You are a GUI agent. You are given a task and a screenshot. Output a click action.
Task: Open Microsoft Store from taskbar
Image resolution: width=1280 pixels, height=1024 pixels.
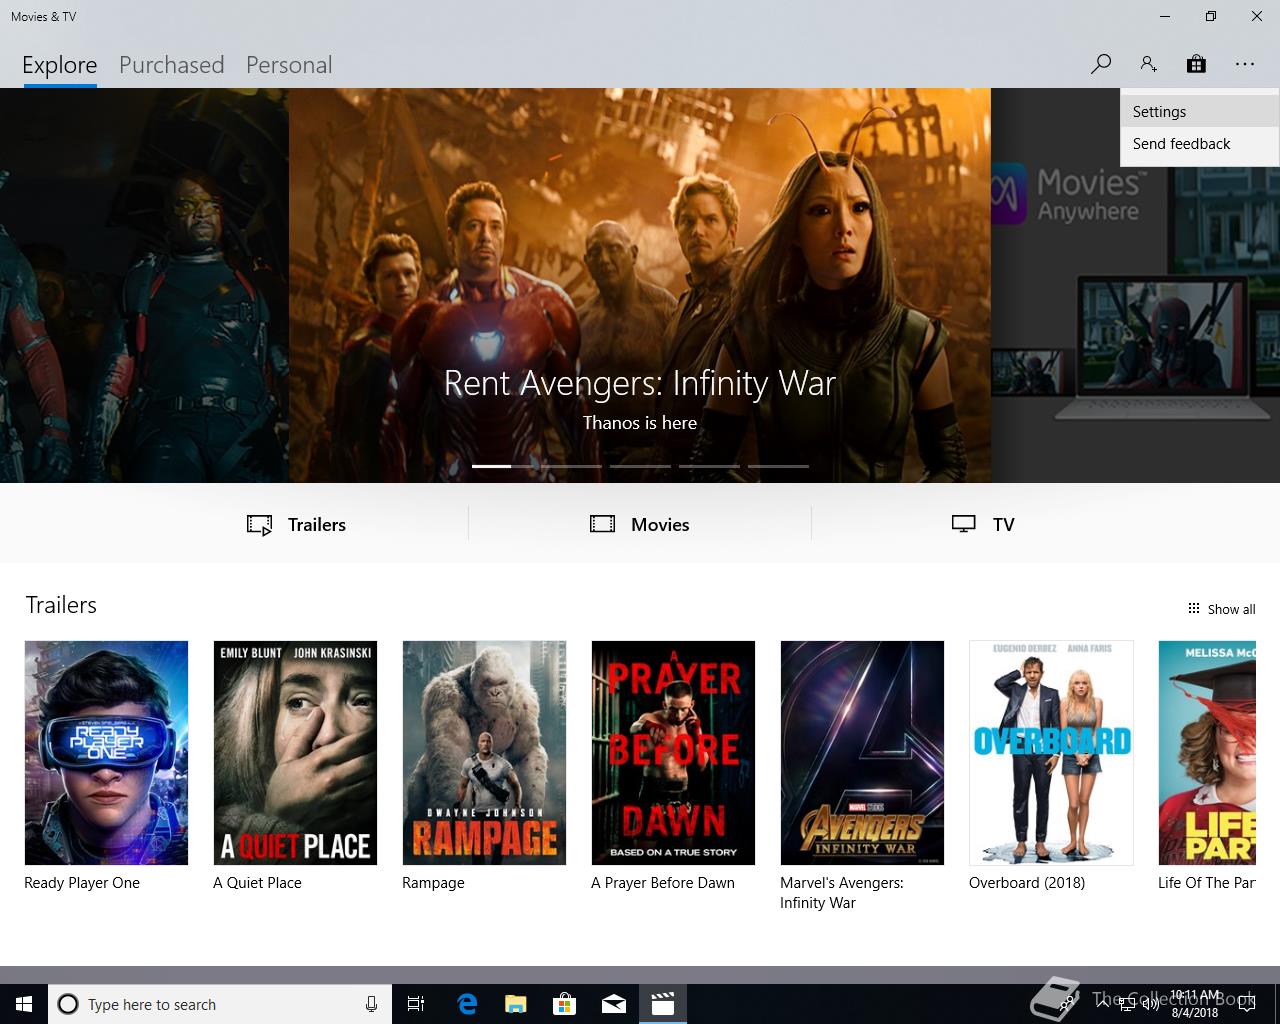pos(565,1004)
